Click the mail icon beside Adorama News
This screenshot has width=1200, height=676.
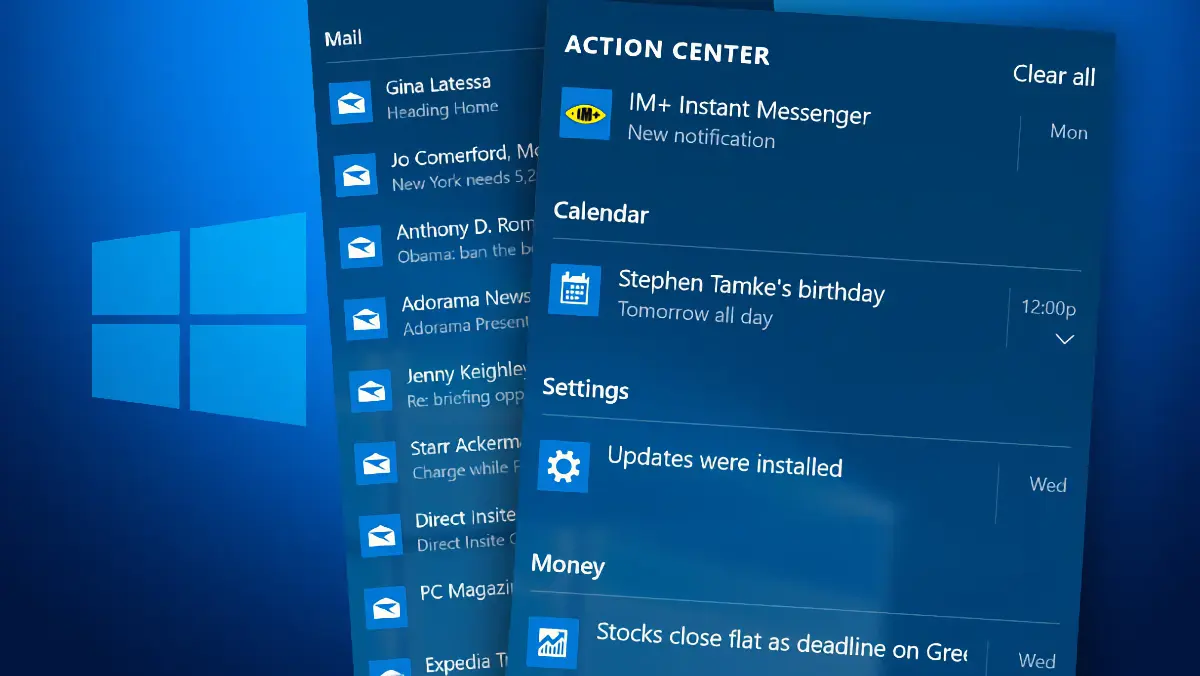[366, 318]
